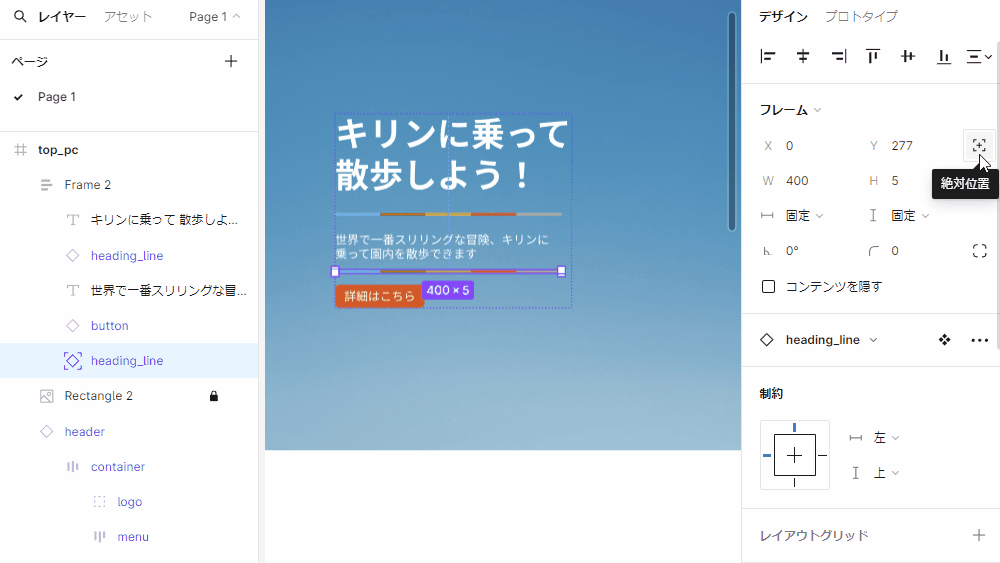Switch to the レイヤー tab
1000x563 pixels.
point(61,17)
